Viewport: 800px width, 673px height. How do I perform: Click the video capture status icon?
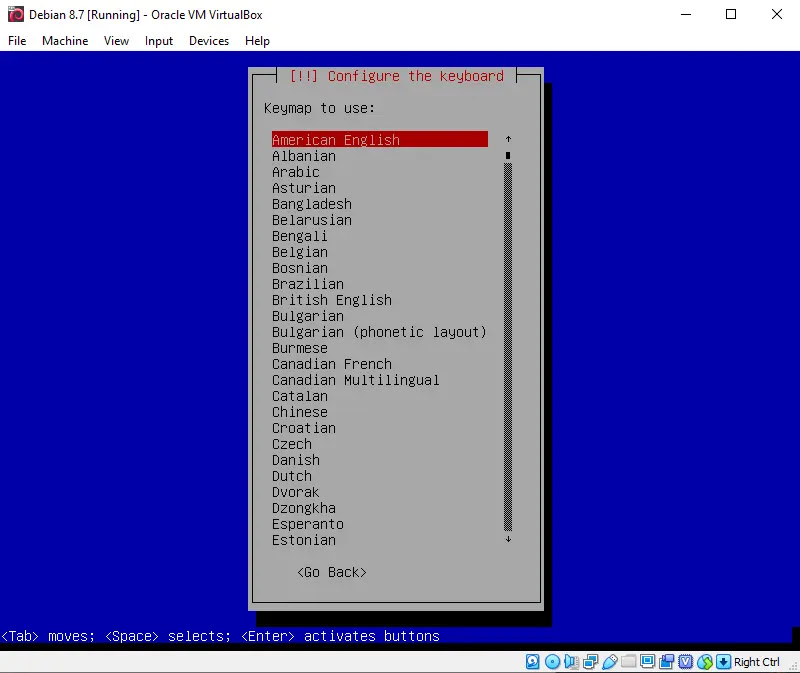(667, 662)
